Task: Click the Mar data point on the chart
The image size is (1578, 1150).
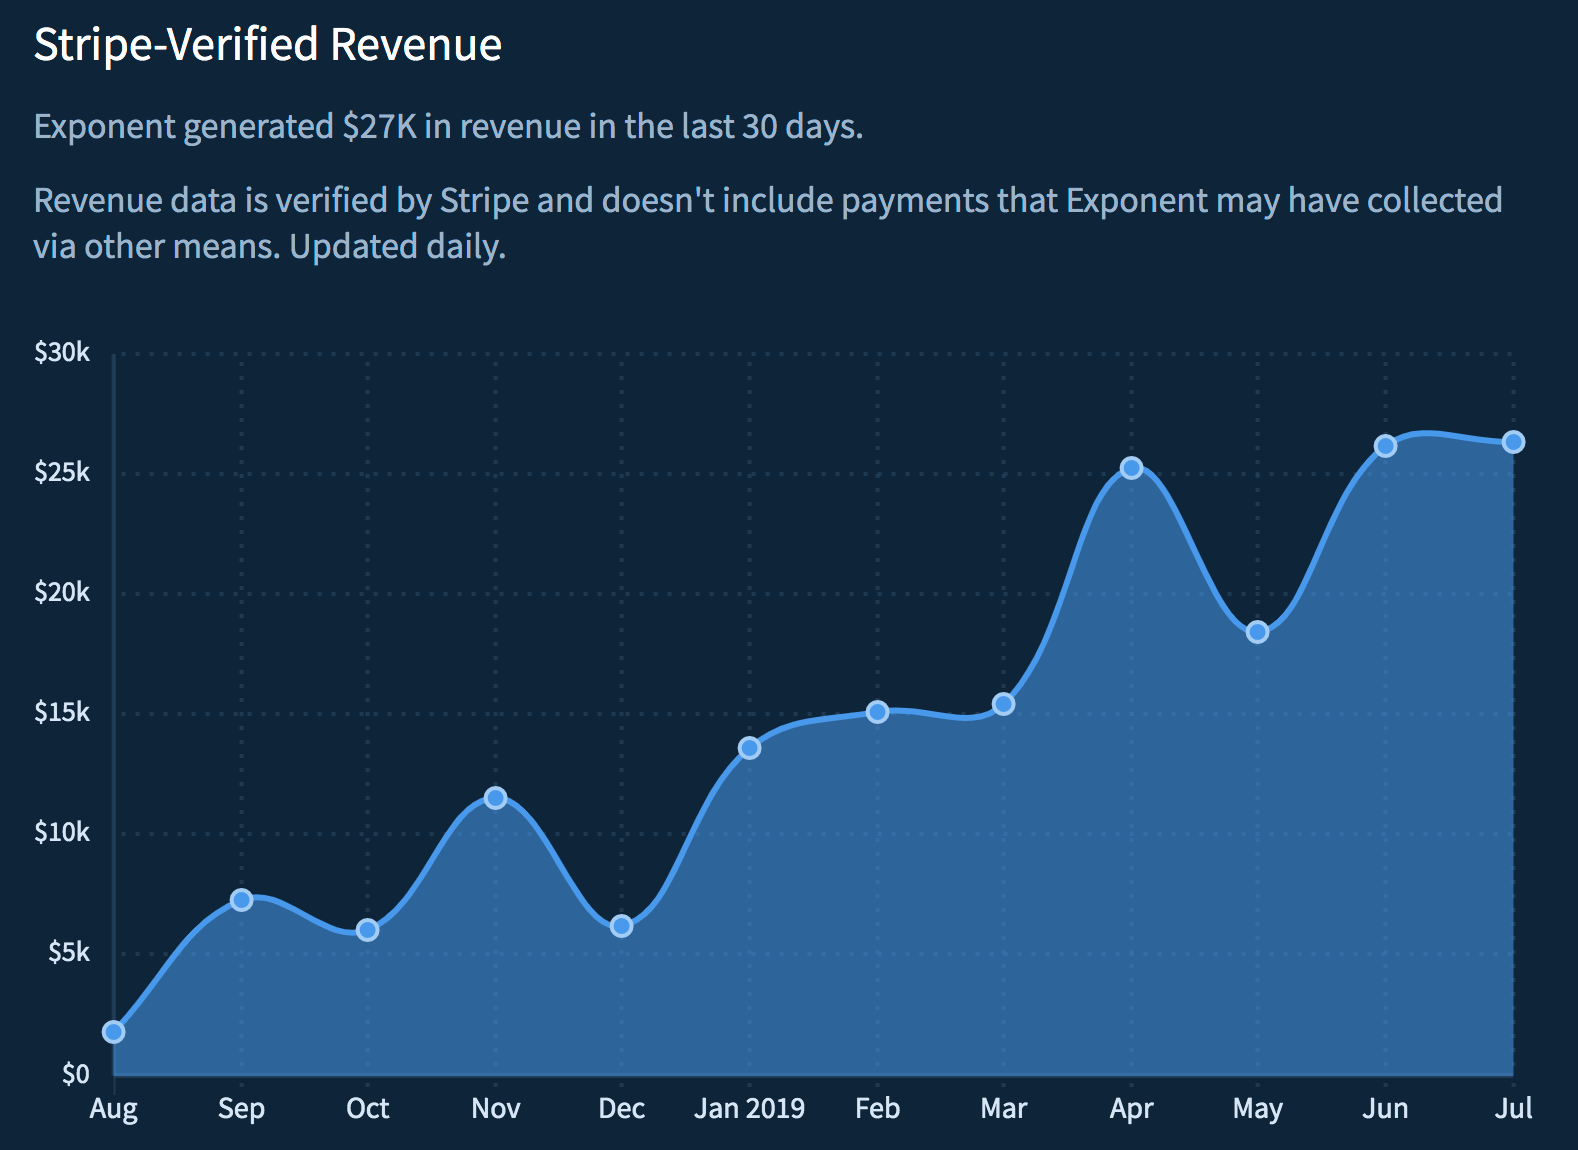Action: click(x=1004, y=704)
